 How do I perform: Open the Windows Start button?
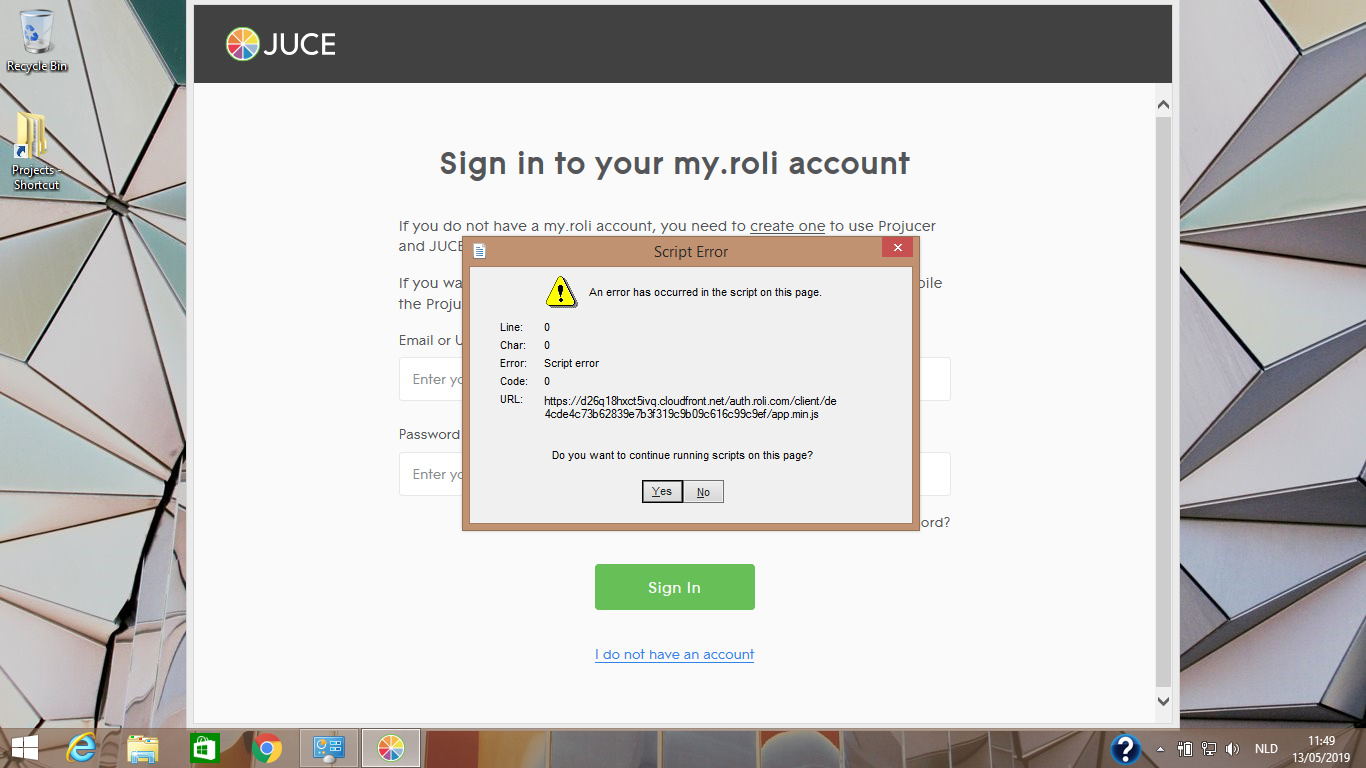pos(24,748)
